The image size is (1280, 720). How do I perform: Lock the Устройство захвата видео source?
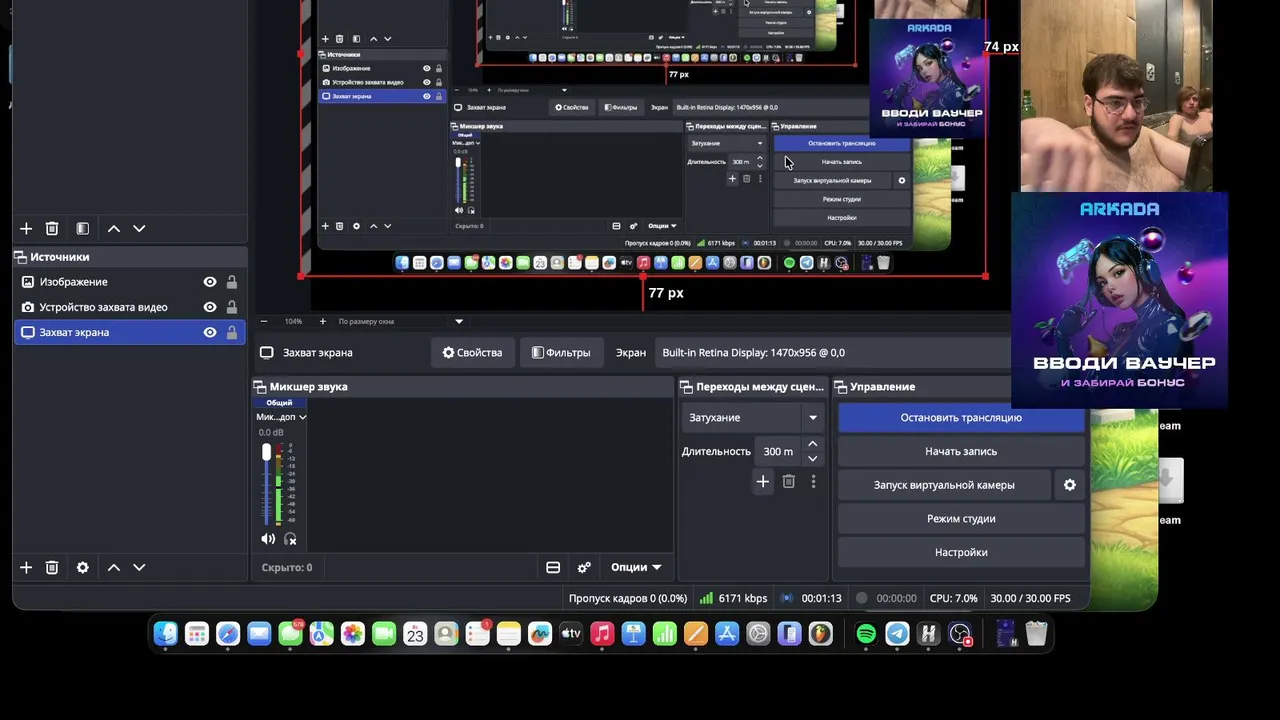[x=232, y=307]
